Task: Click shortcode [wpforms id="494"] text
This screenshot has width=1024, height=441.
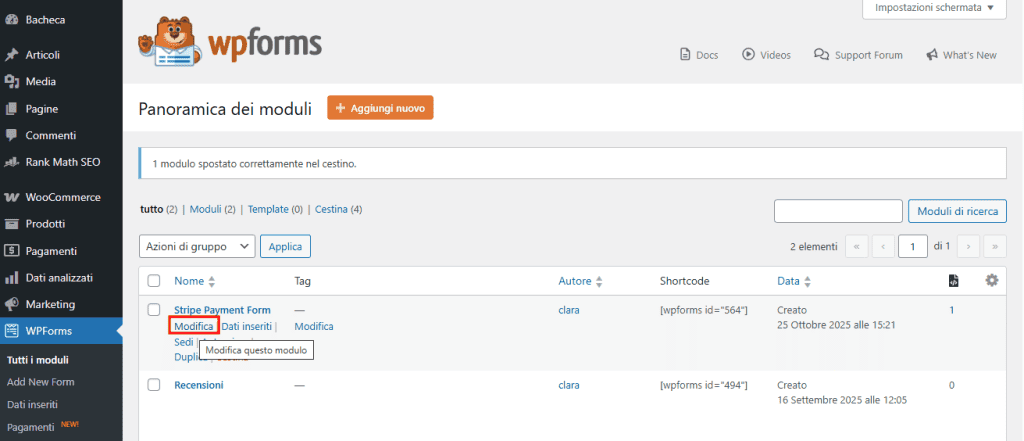Action: (x=703, y=385)
